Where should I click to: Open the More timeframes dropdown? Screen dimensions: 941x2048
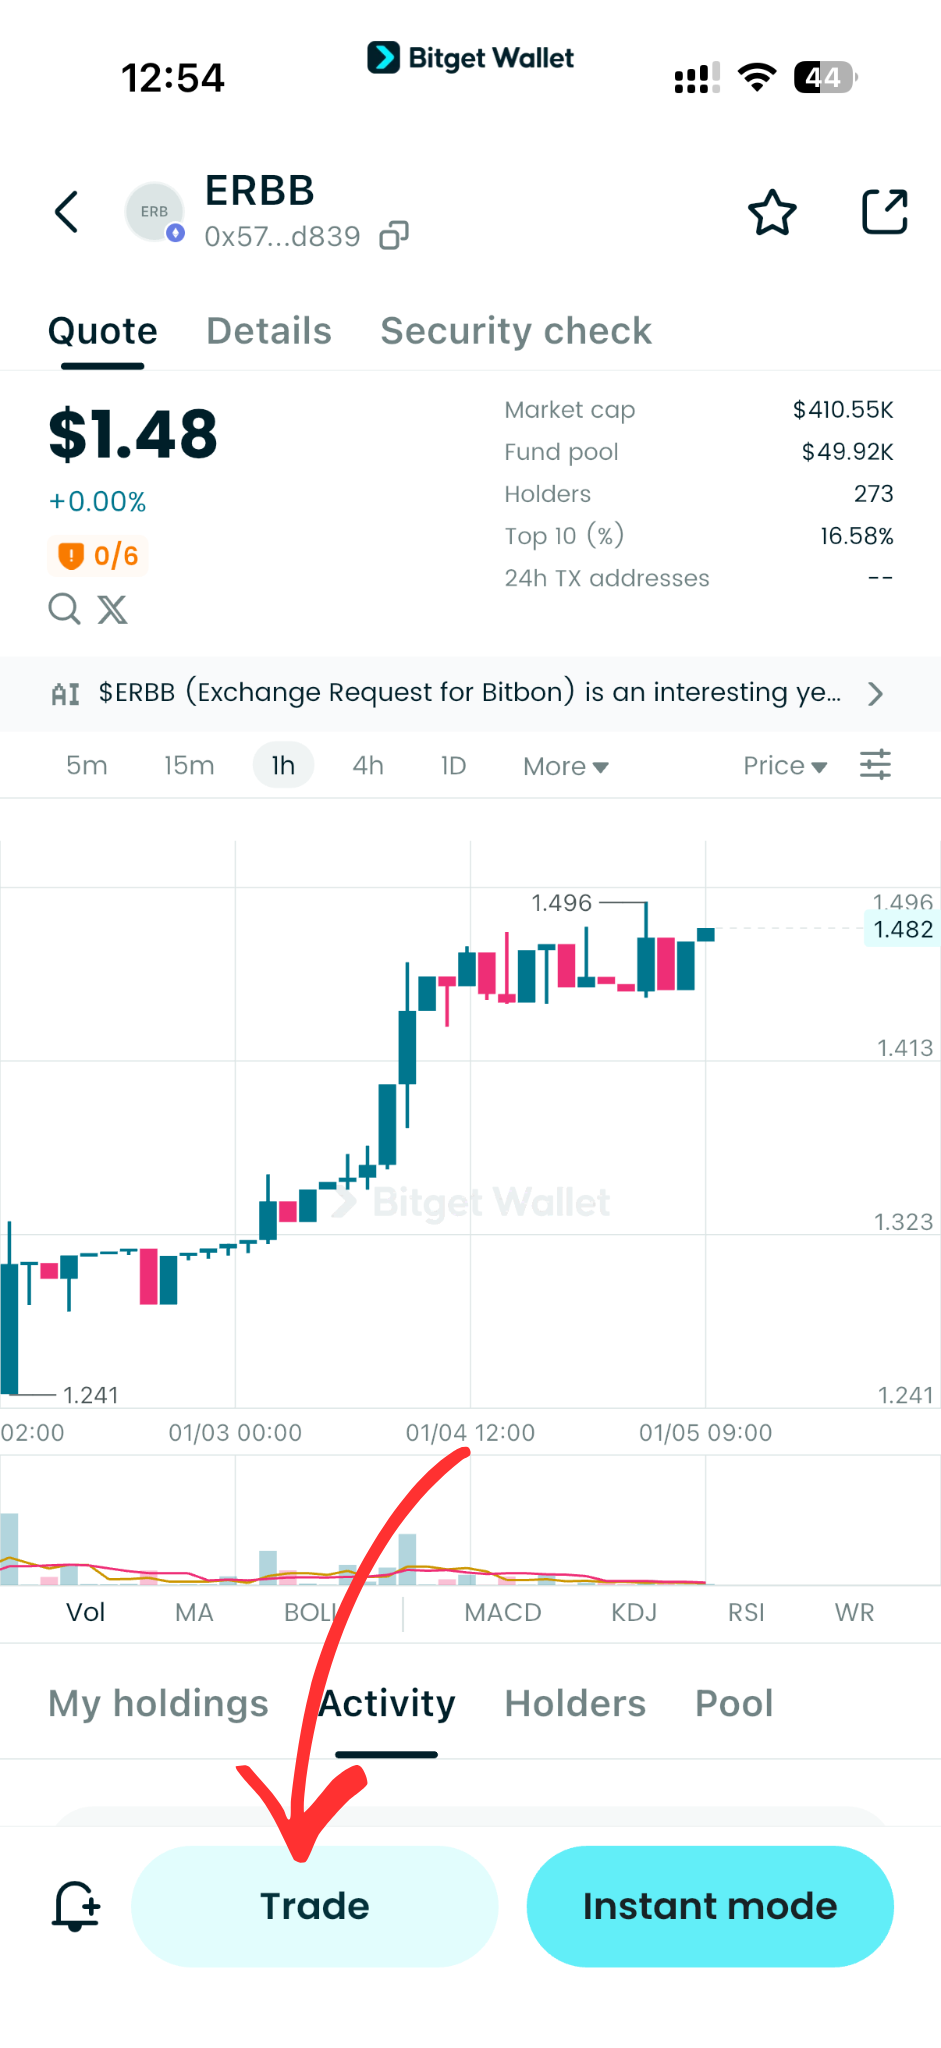click(565, 766)
